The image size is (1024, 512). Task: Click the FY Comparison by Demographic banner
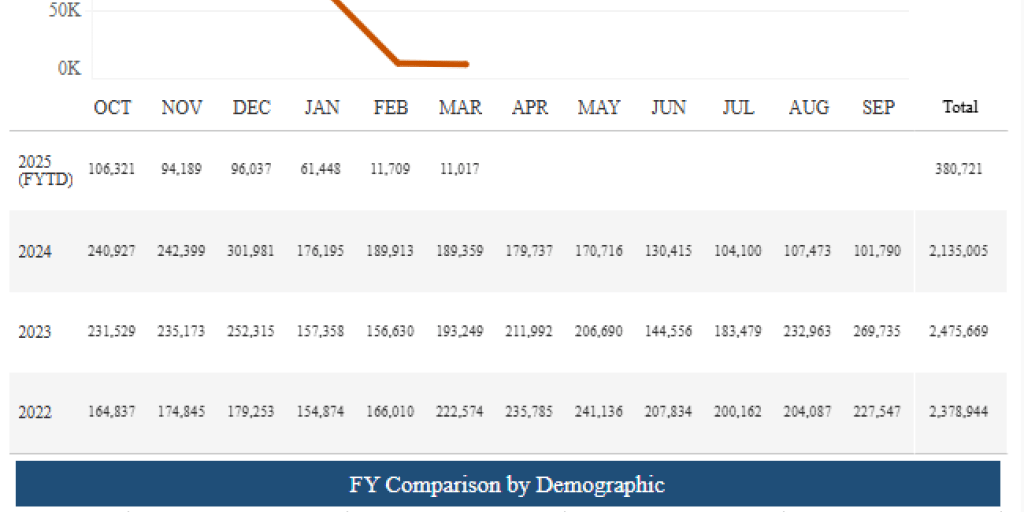coord(507,485)
